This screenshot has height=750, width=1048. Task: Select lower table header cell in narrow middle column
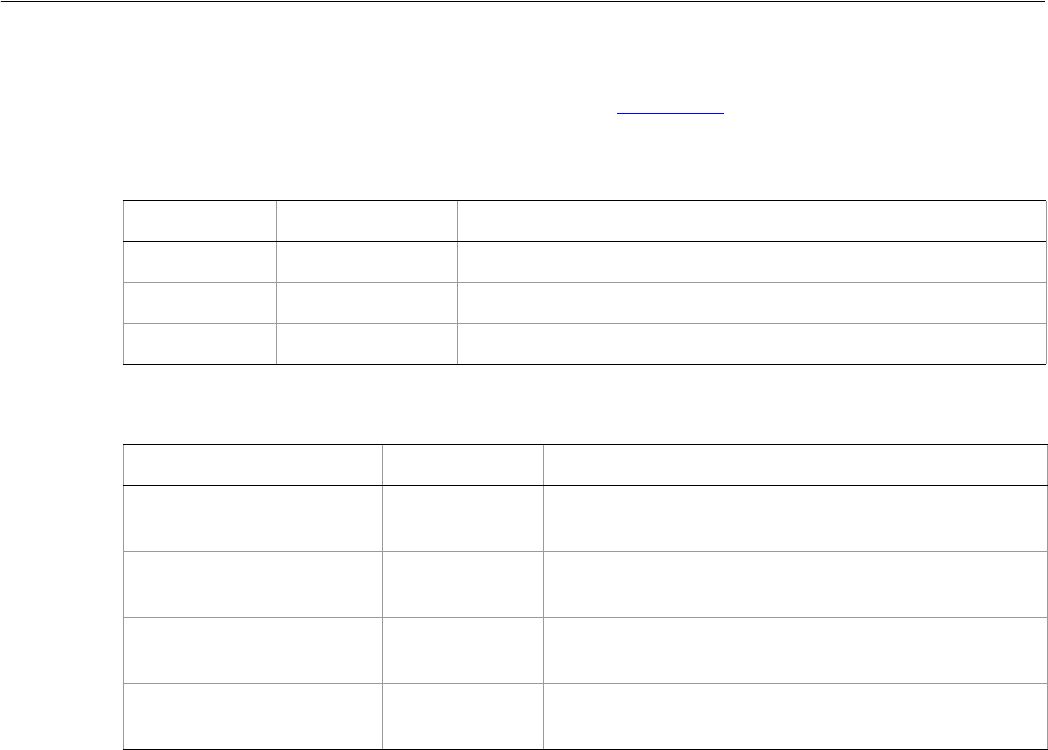[x=463, y=465]
